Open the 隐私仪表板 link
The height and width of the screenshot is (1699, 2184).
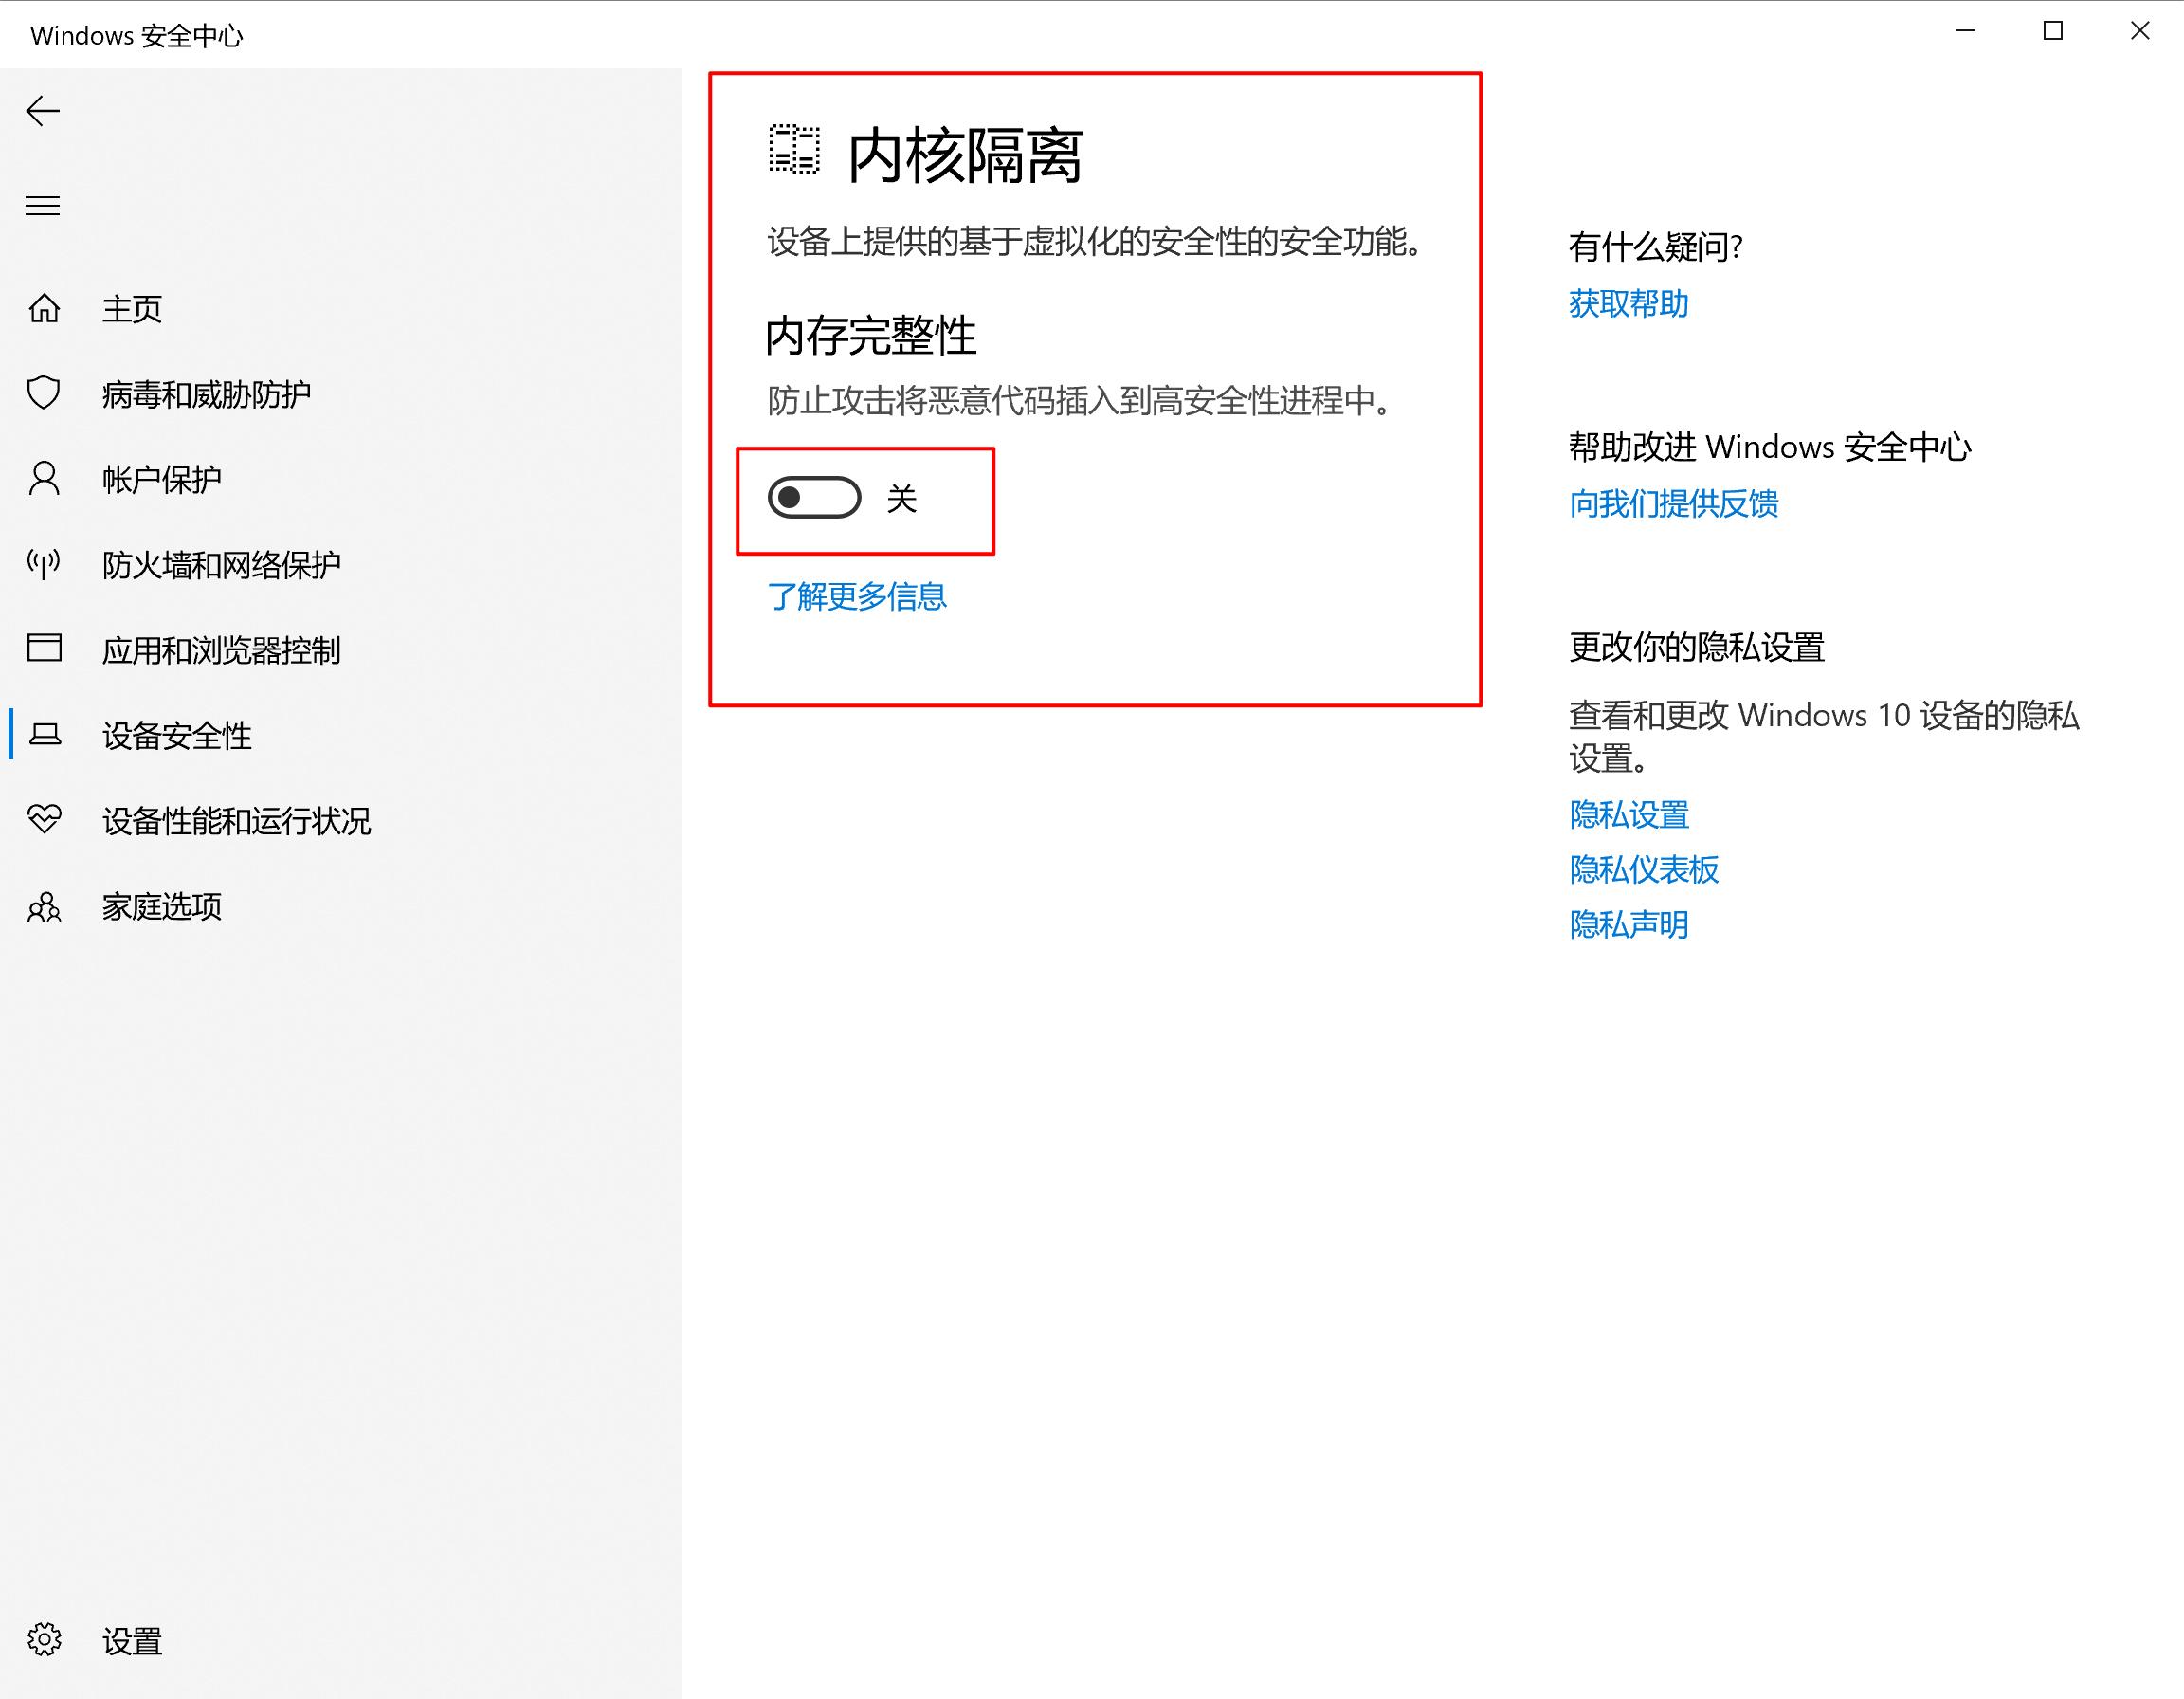(1644, 870)
